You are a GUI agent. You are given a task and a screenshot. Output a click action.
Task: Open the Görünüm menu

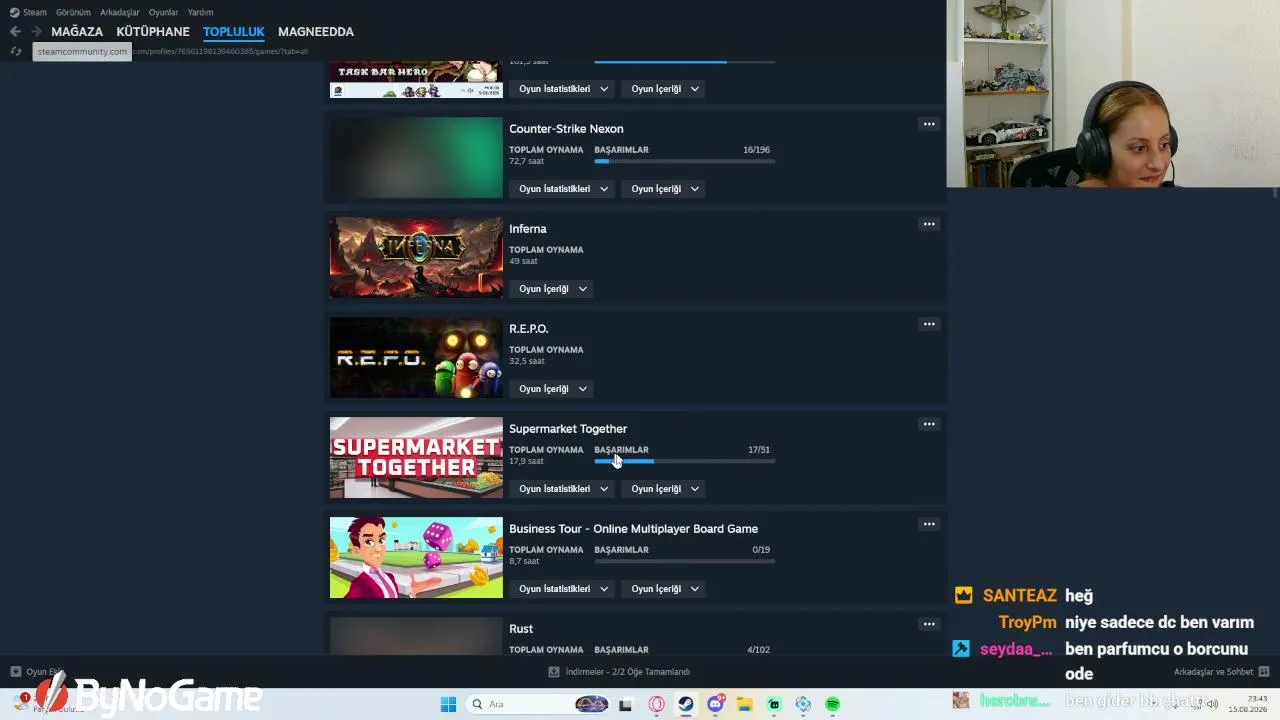point(73,12)
